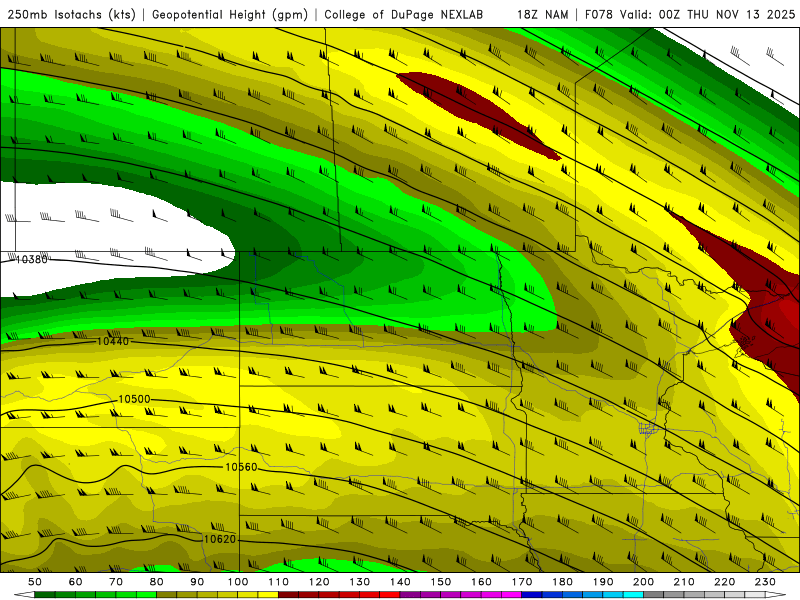Viewport: 800px width, 600px height.
Task: Click the 150 value on the color scale
Action: point(441,582)
